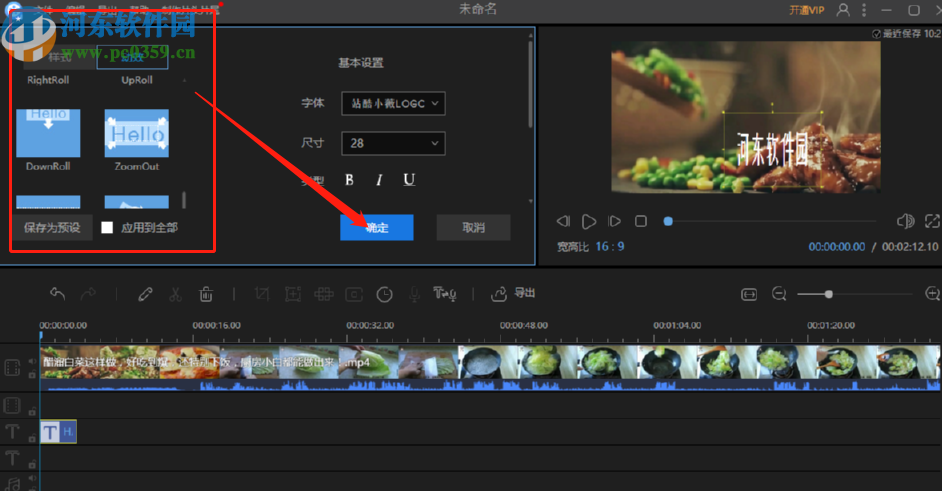Click the down arrow of the settings panel scrollbar

click(x=530, y=201)
